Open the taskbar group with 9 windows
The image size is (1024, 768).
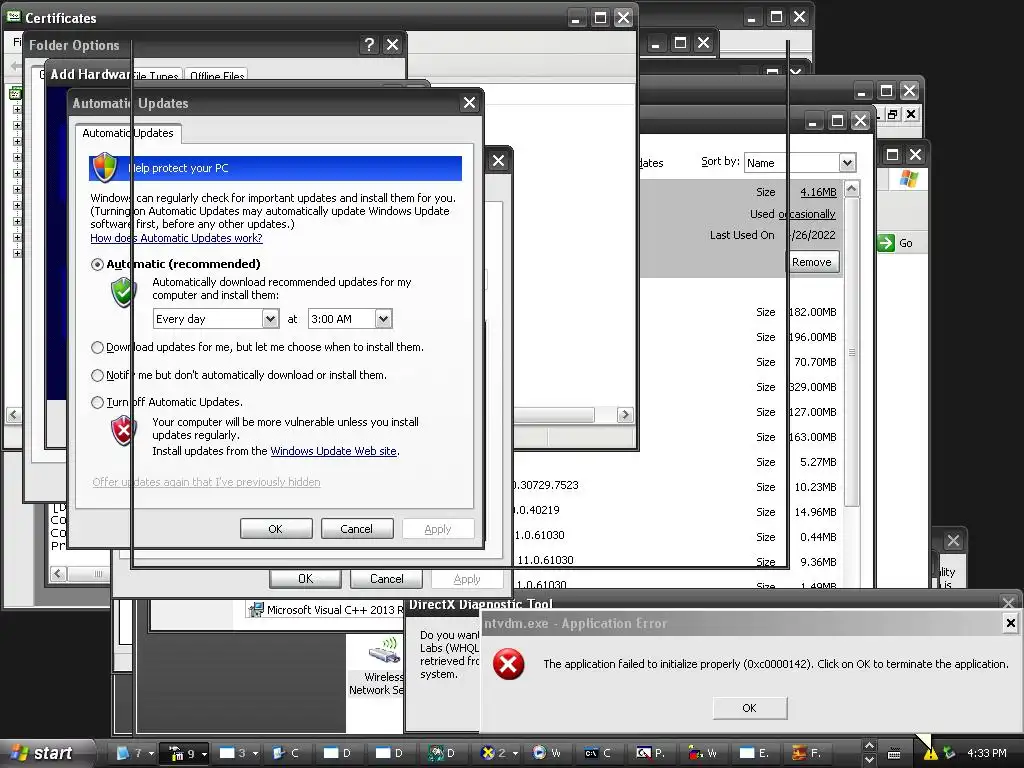pos(185,753)
